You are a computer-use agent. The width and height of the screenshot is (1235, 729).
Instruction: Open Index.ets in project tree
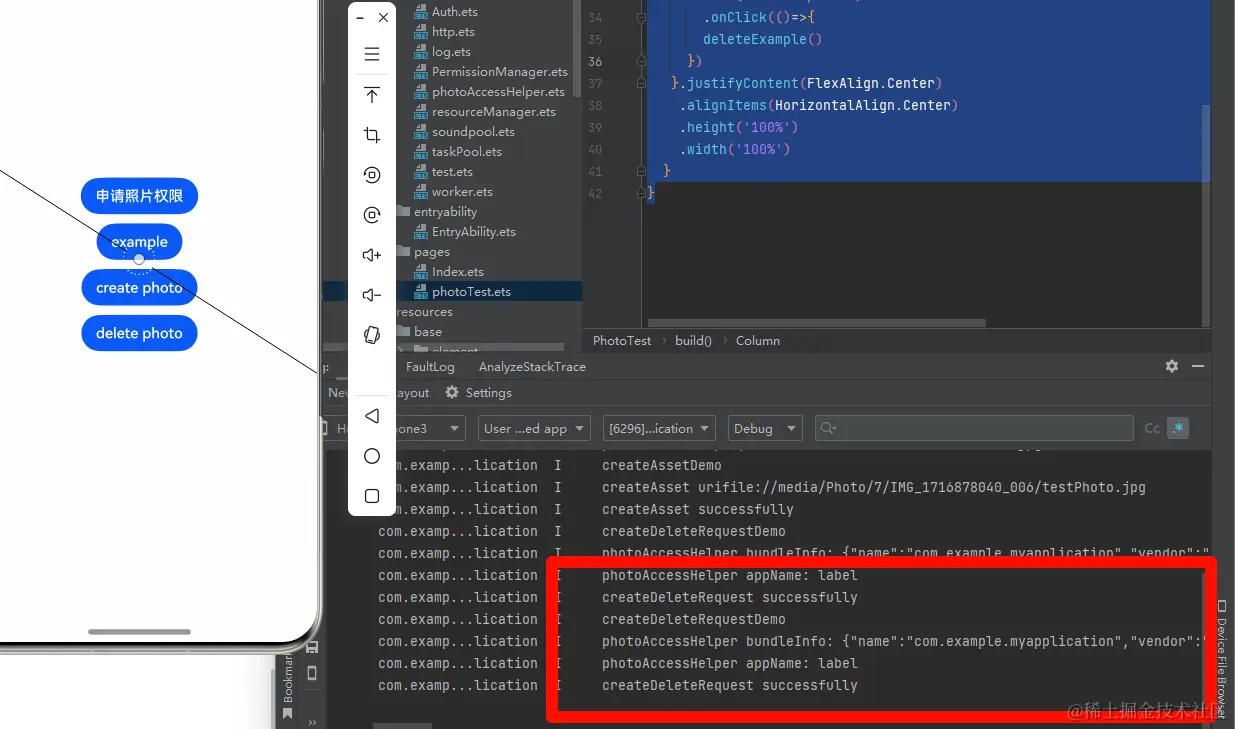(x=457, y=272)
